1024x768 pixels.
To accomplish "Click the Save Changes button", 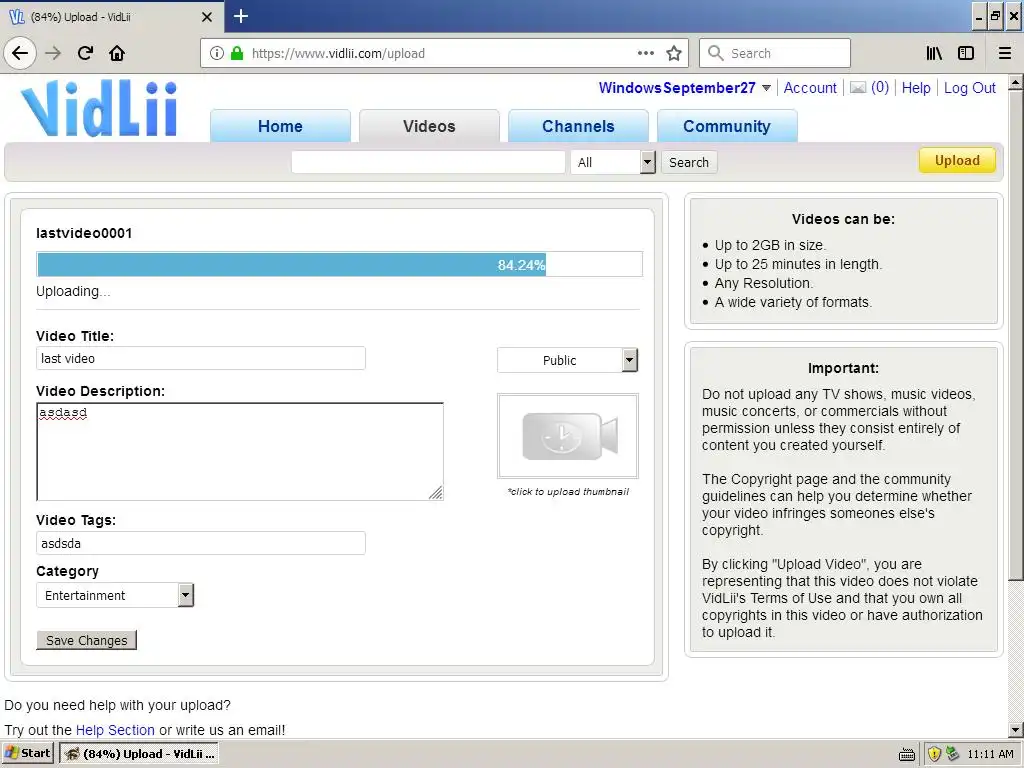I will pos(86,640).
